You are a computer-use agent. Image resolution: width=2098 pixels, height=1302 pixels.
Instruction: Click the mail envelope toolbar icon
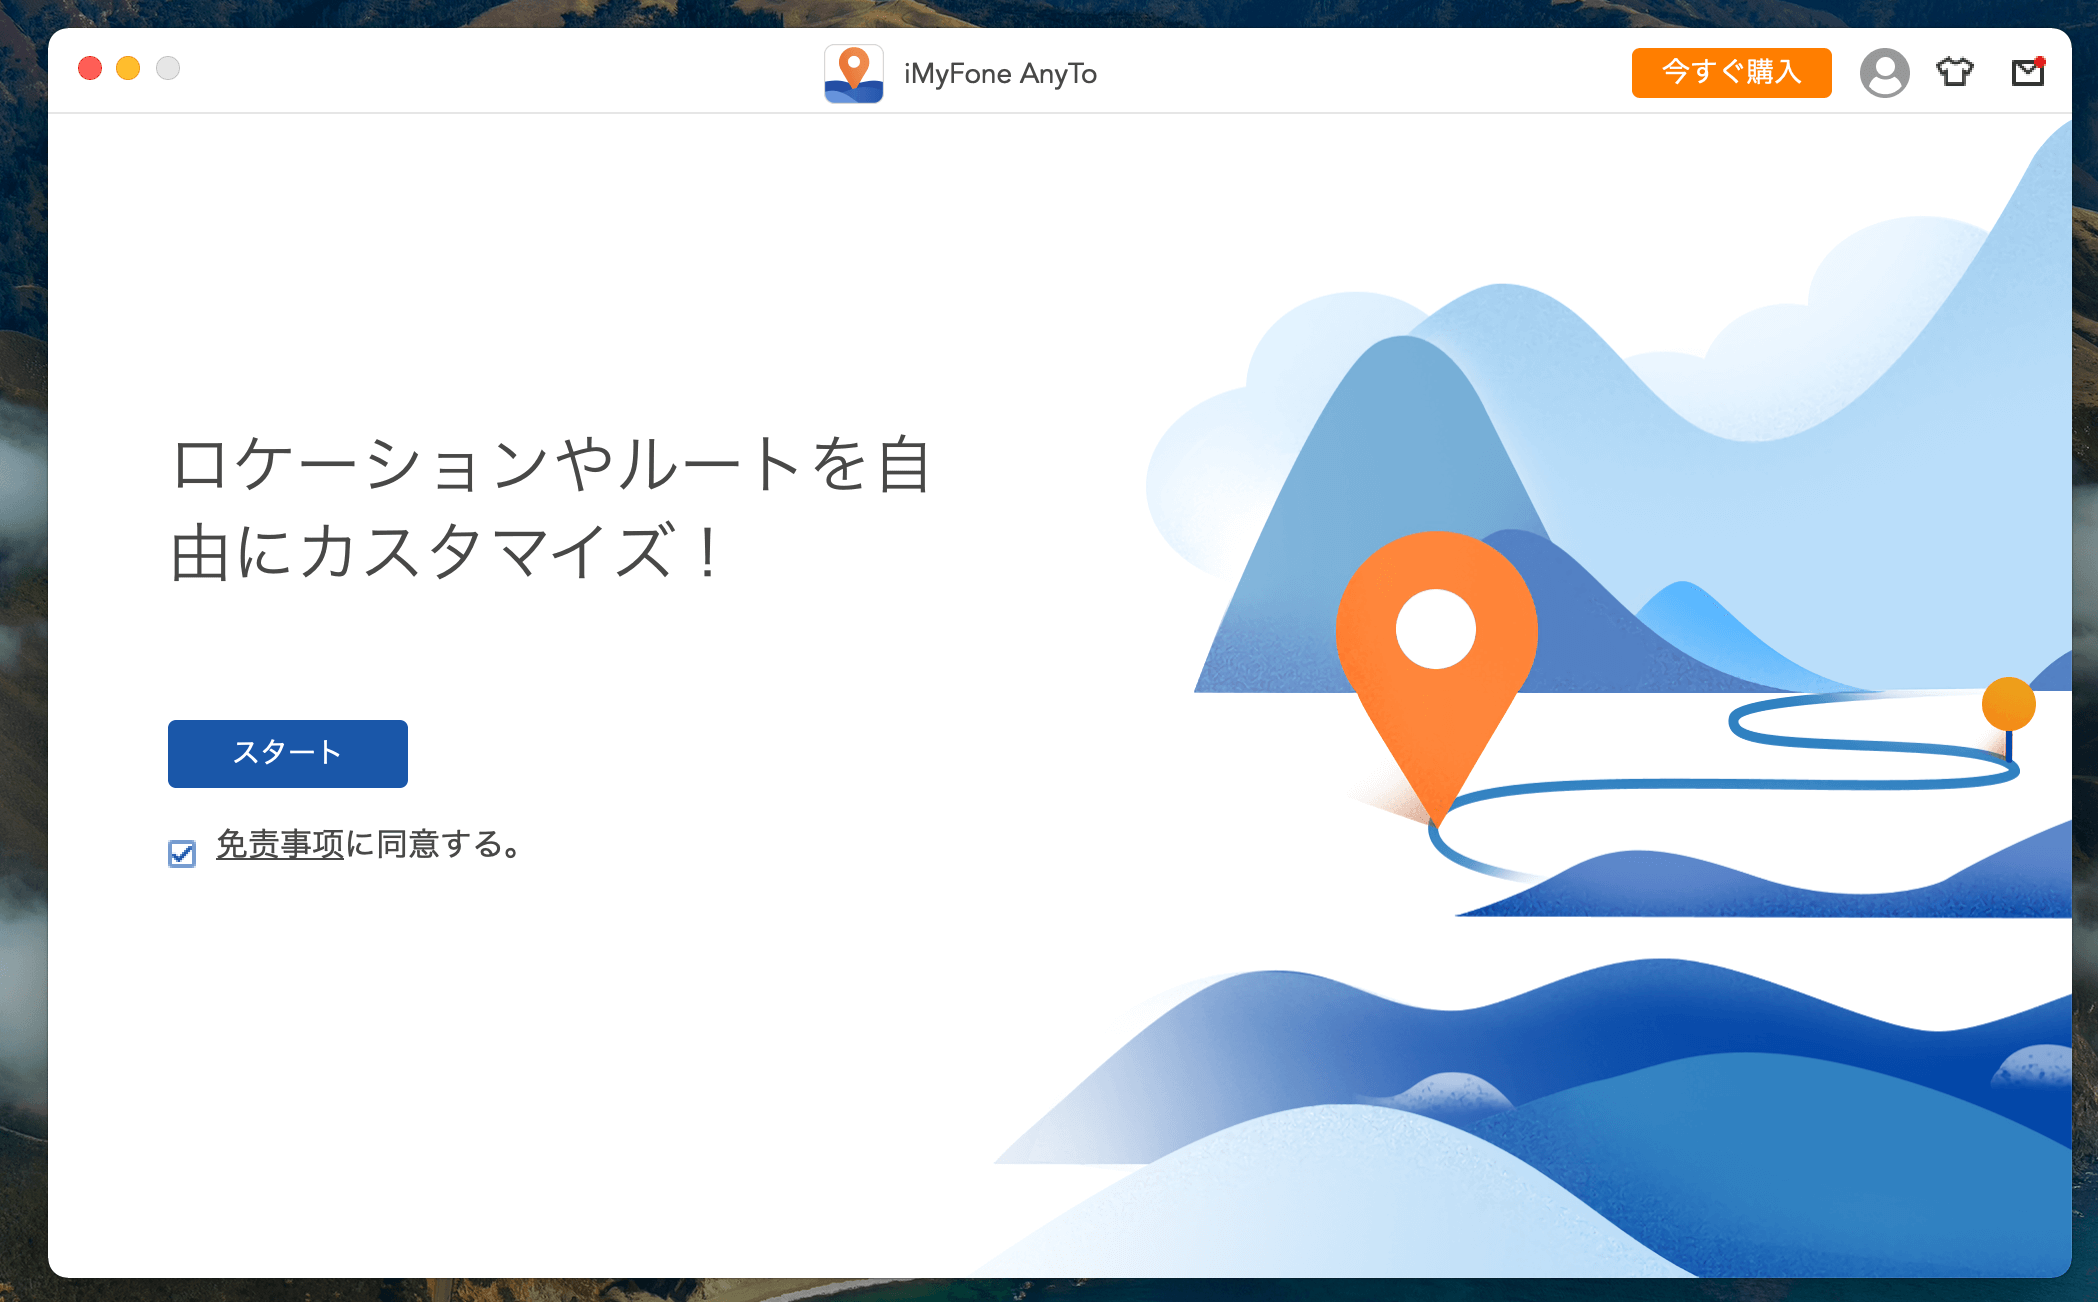pyautogui.click(x=2028, y=70)
